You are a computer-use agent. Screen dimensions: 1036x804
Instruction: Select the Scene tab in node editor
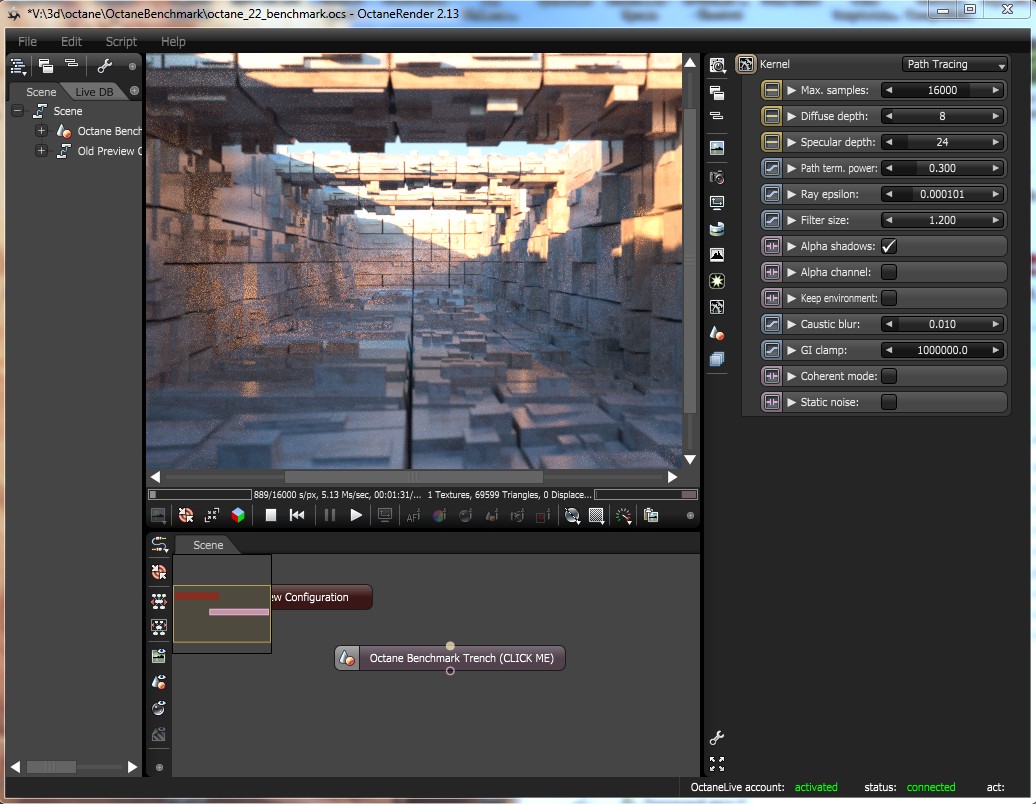point(208,545)
